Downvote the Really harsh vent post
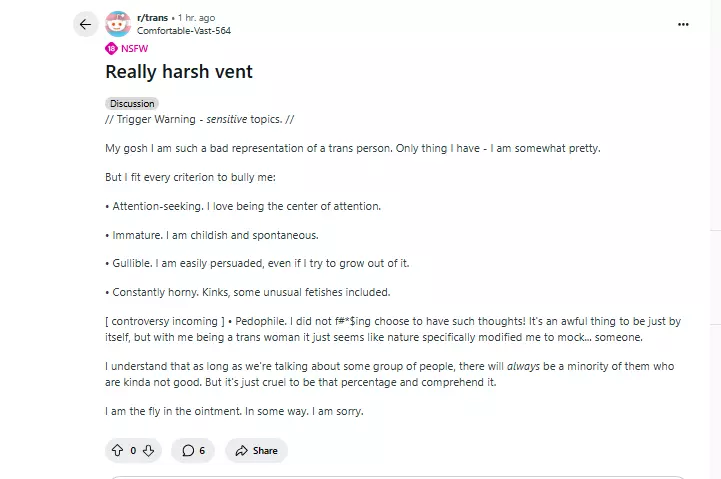 [x=148, y=451]
